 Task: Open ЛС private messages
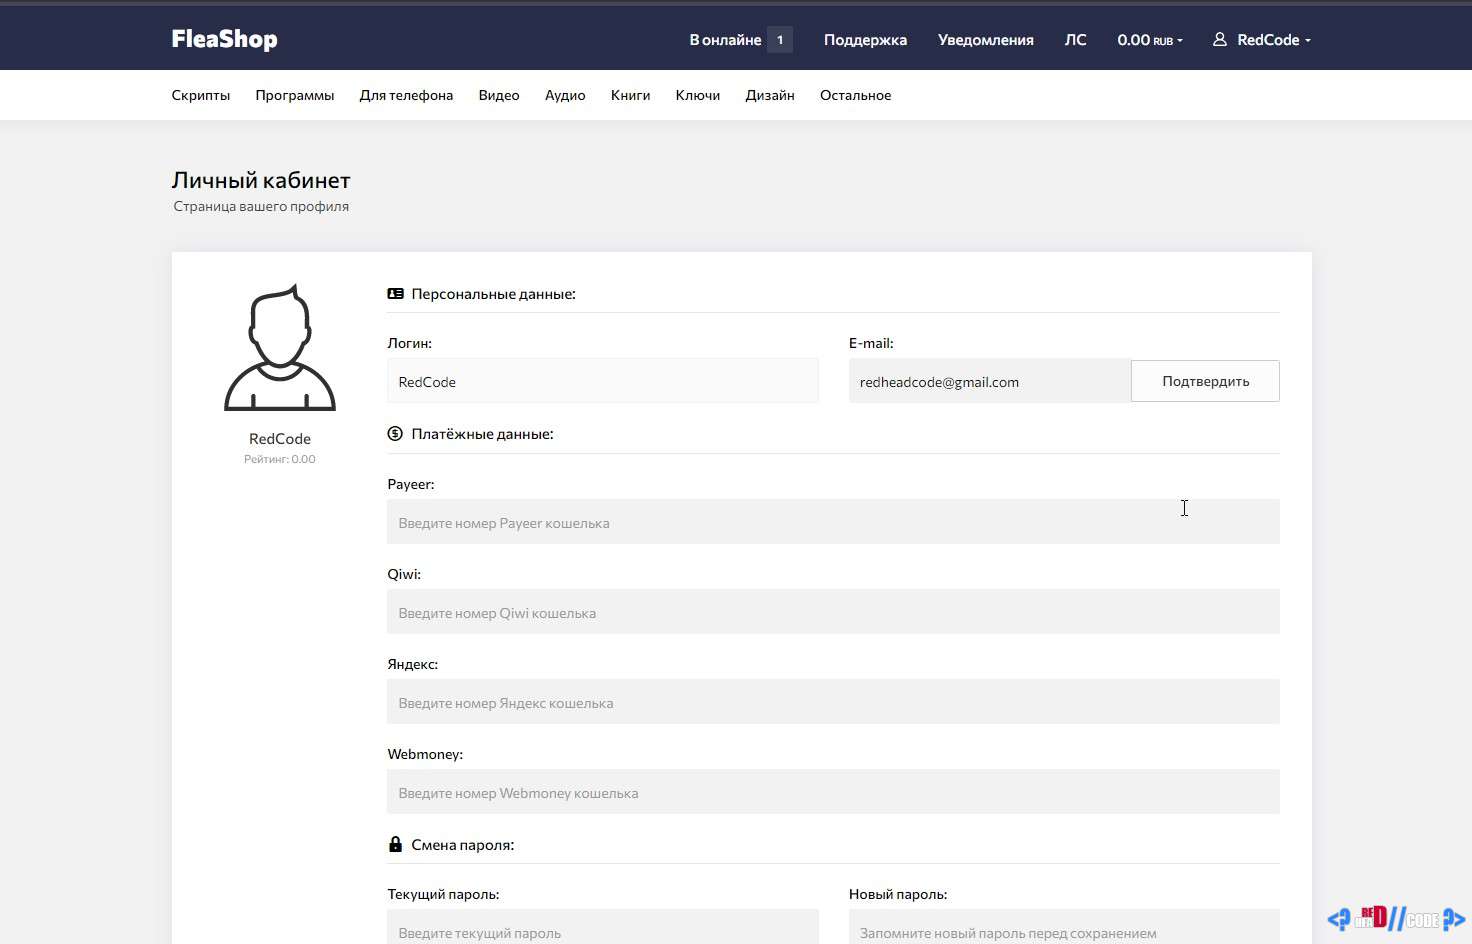1075,40
